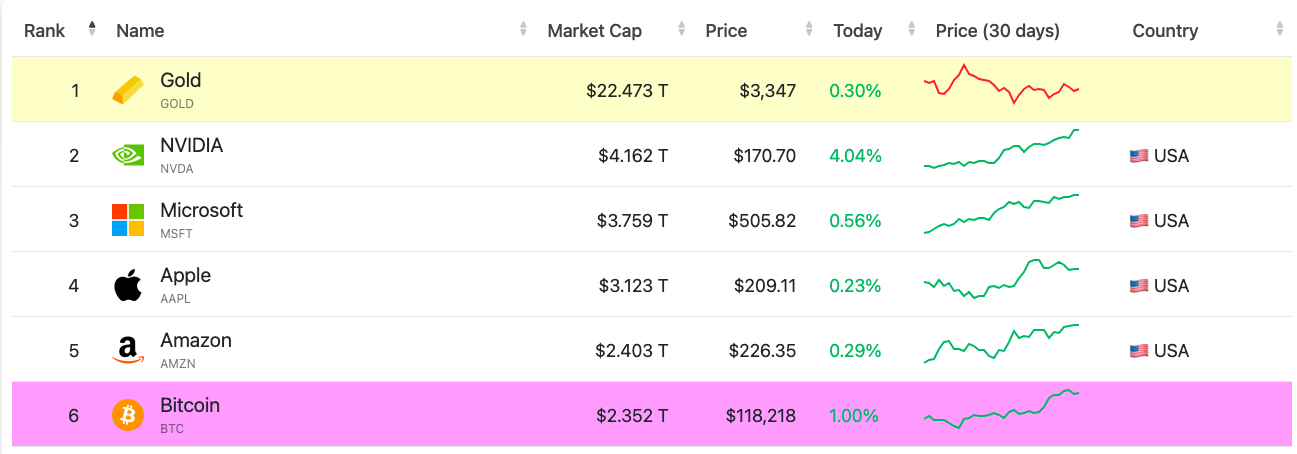This screenshot has height=454, width=1297.
Task: Click the Market Cap header label
Action: [594, 31]
